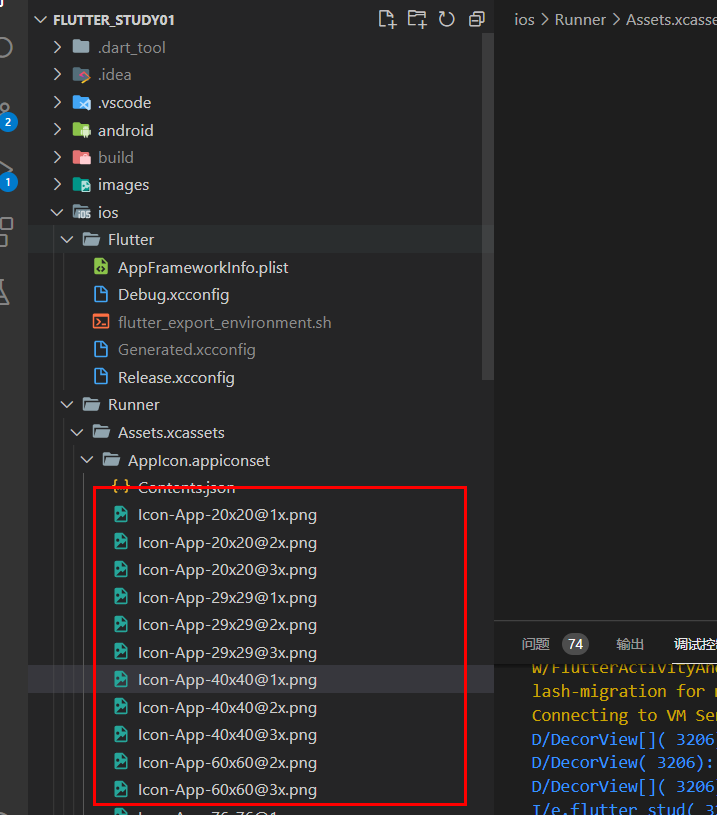Open the Testing flask activity icon
Viewport: 717px width, 815px height.
pos(4,292)
